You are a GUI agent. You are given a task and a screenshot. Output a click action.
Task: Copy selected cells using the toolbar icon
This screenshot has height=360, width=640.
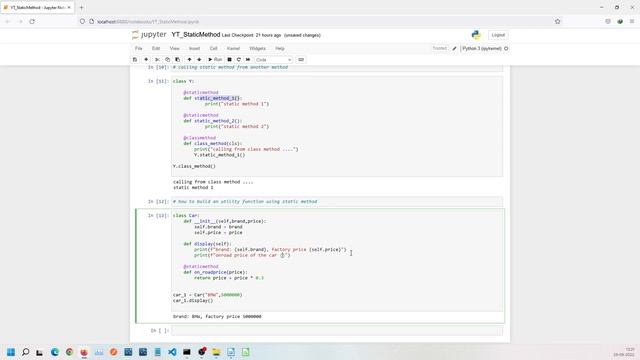(x=167, y=60)
